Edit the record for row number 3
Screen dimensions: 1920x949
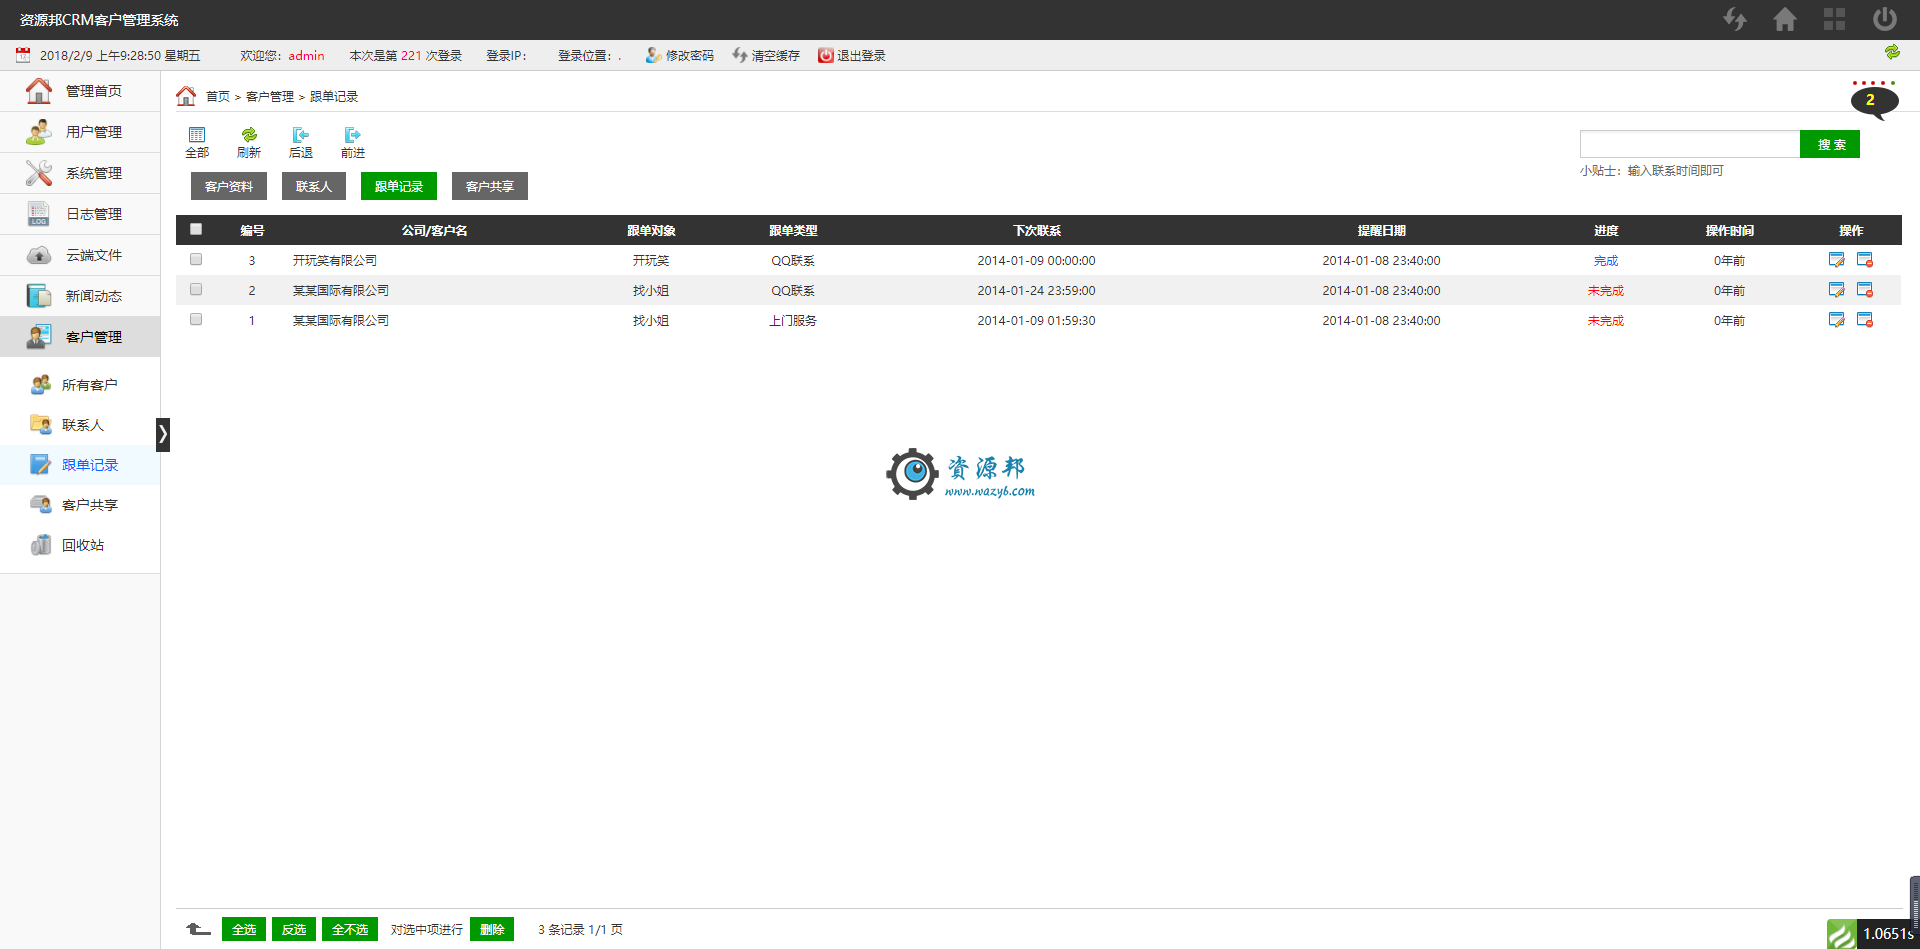pos(1836,260)
